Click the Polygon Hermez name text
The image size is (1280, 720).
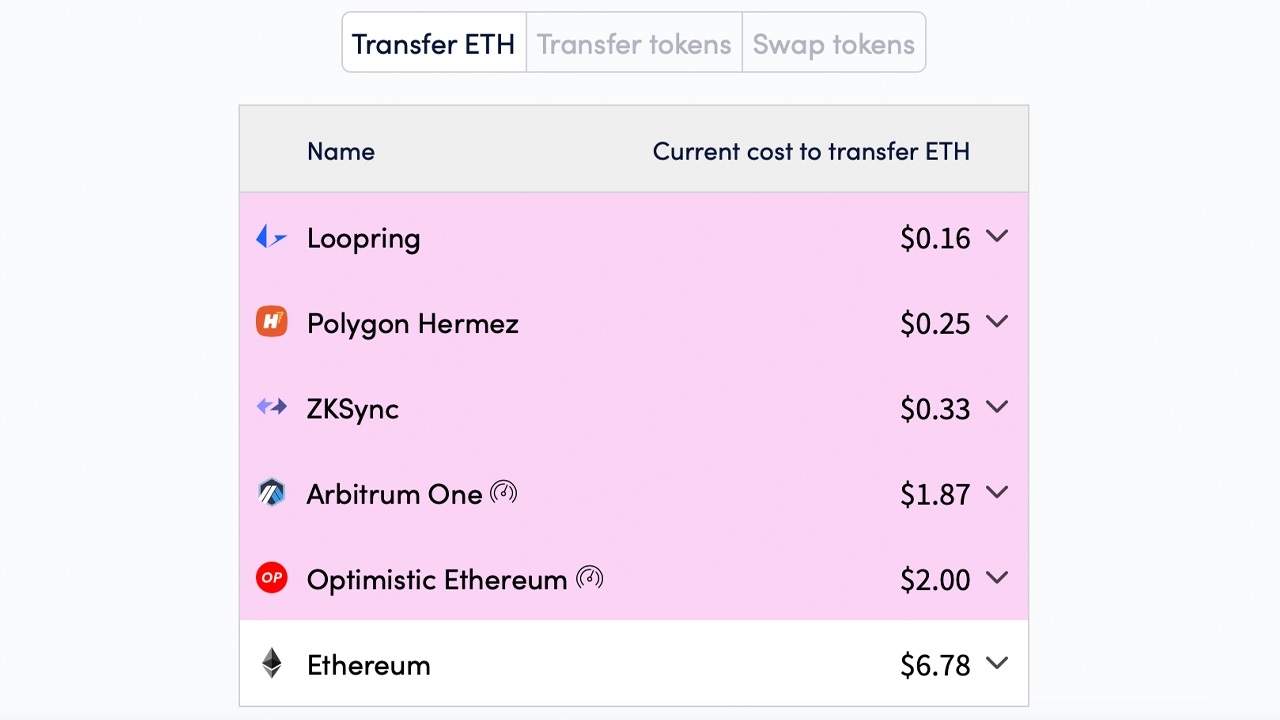coord(412,324)
